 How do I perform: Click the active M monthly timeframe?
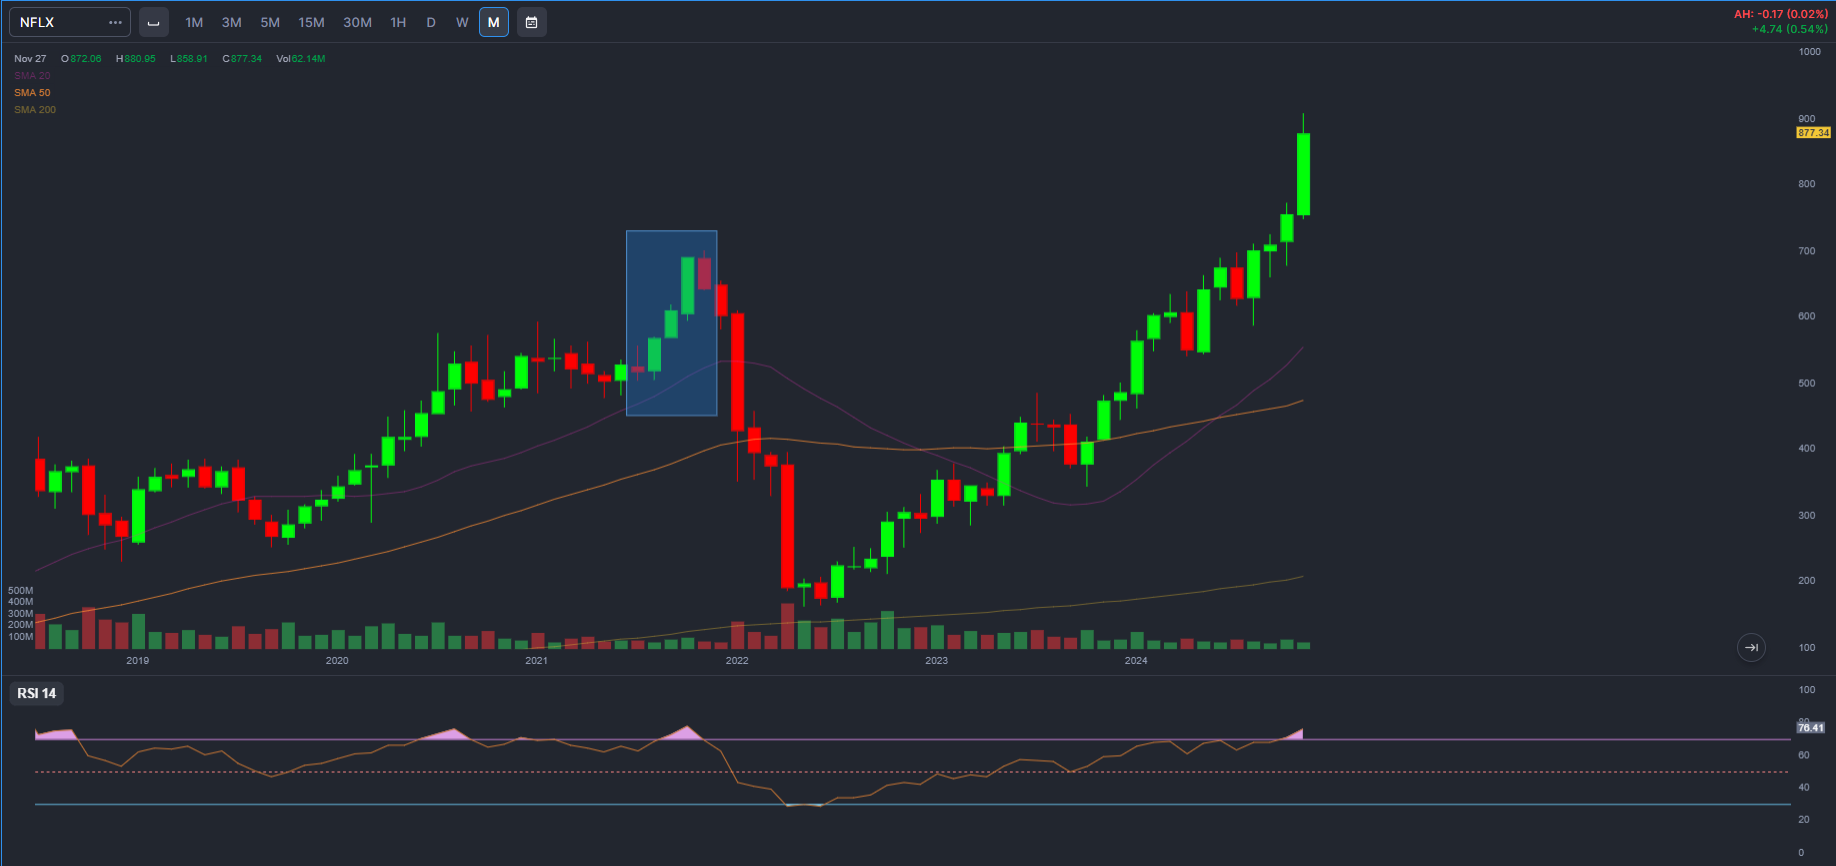(494, 22)
